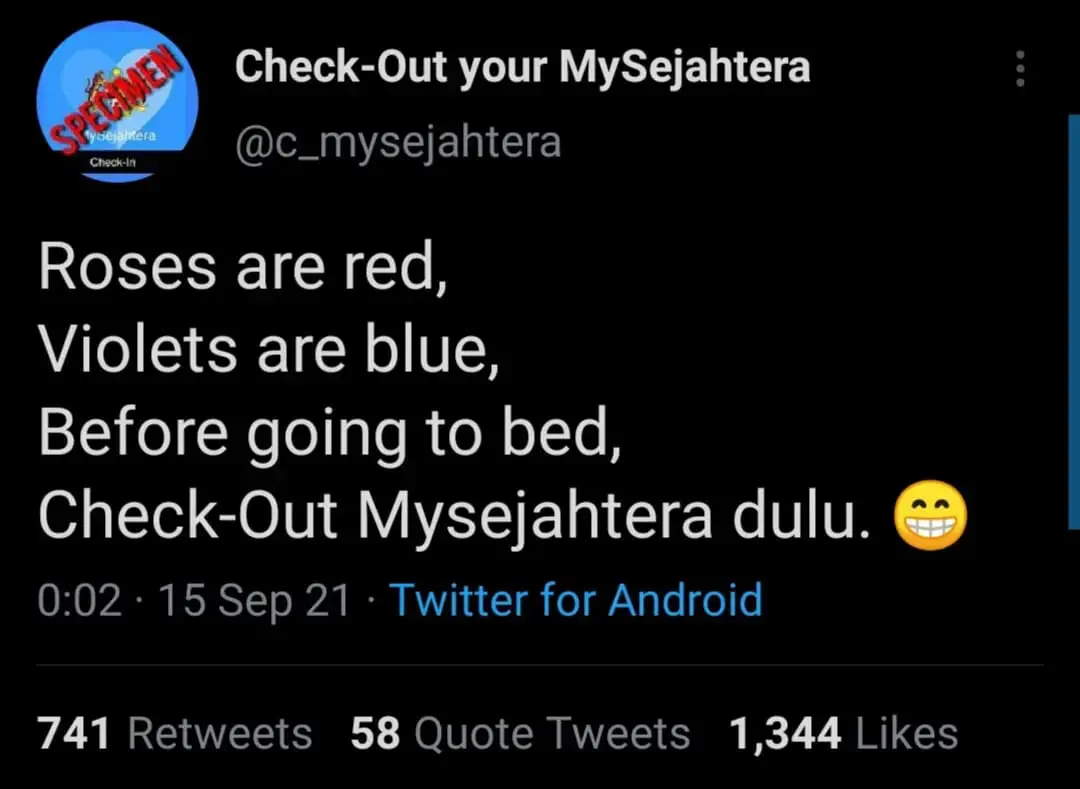
Task: Select the line Roses are red
Action: click(x=243, y=266)
